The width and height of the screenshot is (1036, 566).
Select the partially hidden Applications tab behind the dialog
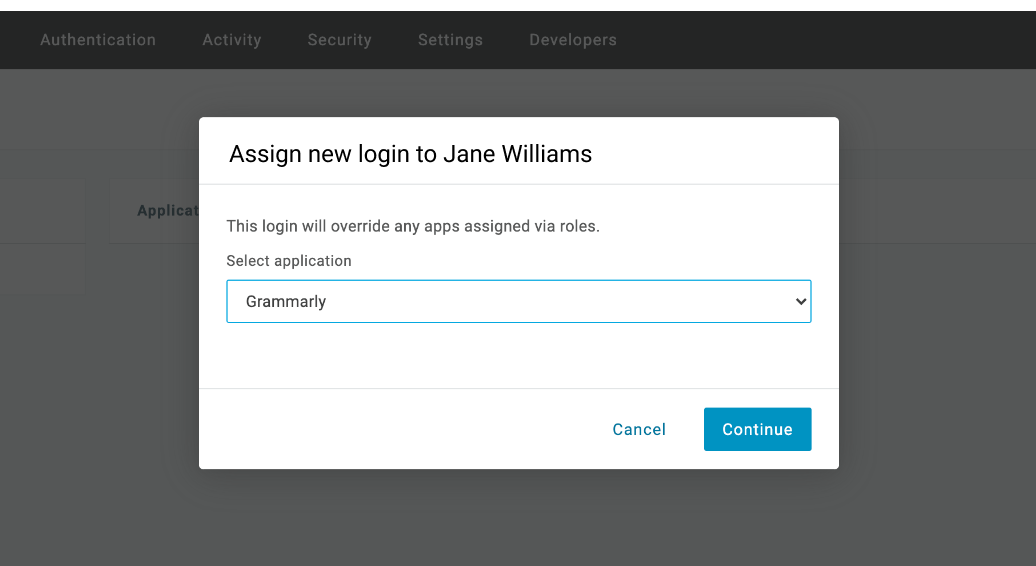click(168, 211)
